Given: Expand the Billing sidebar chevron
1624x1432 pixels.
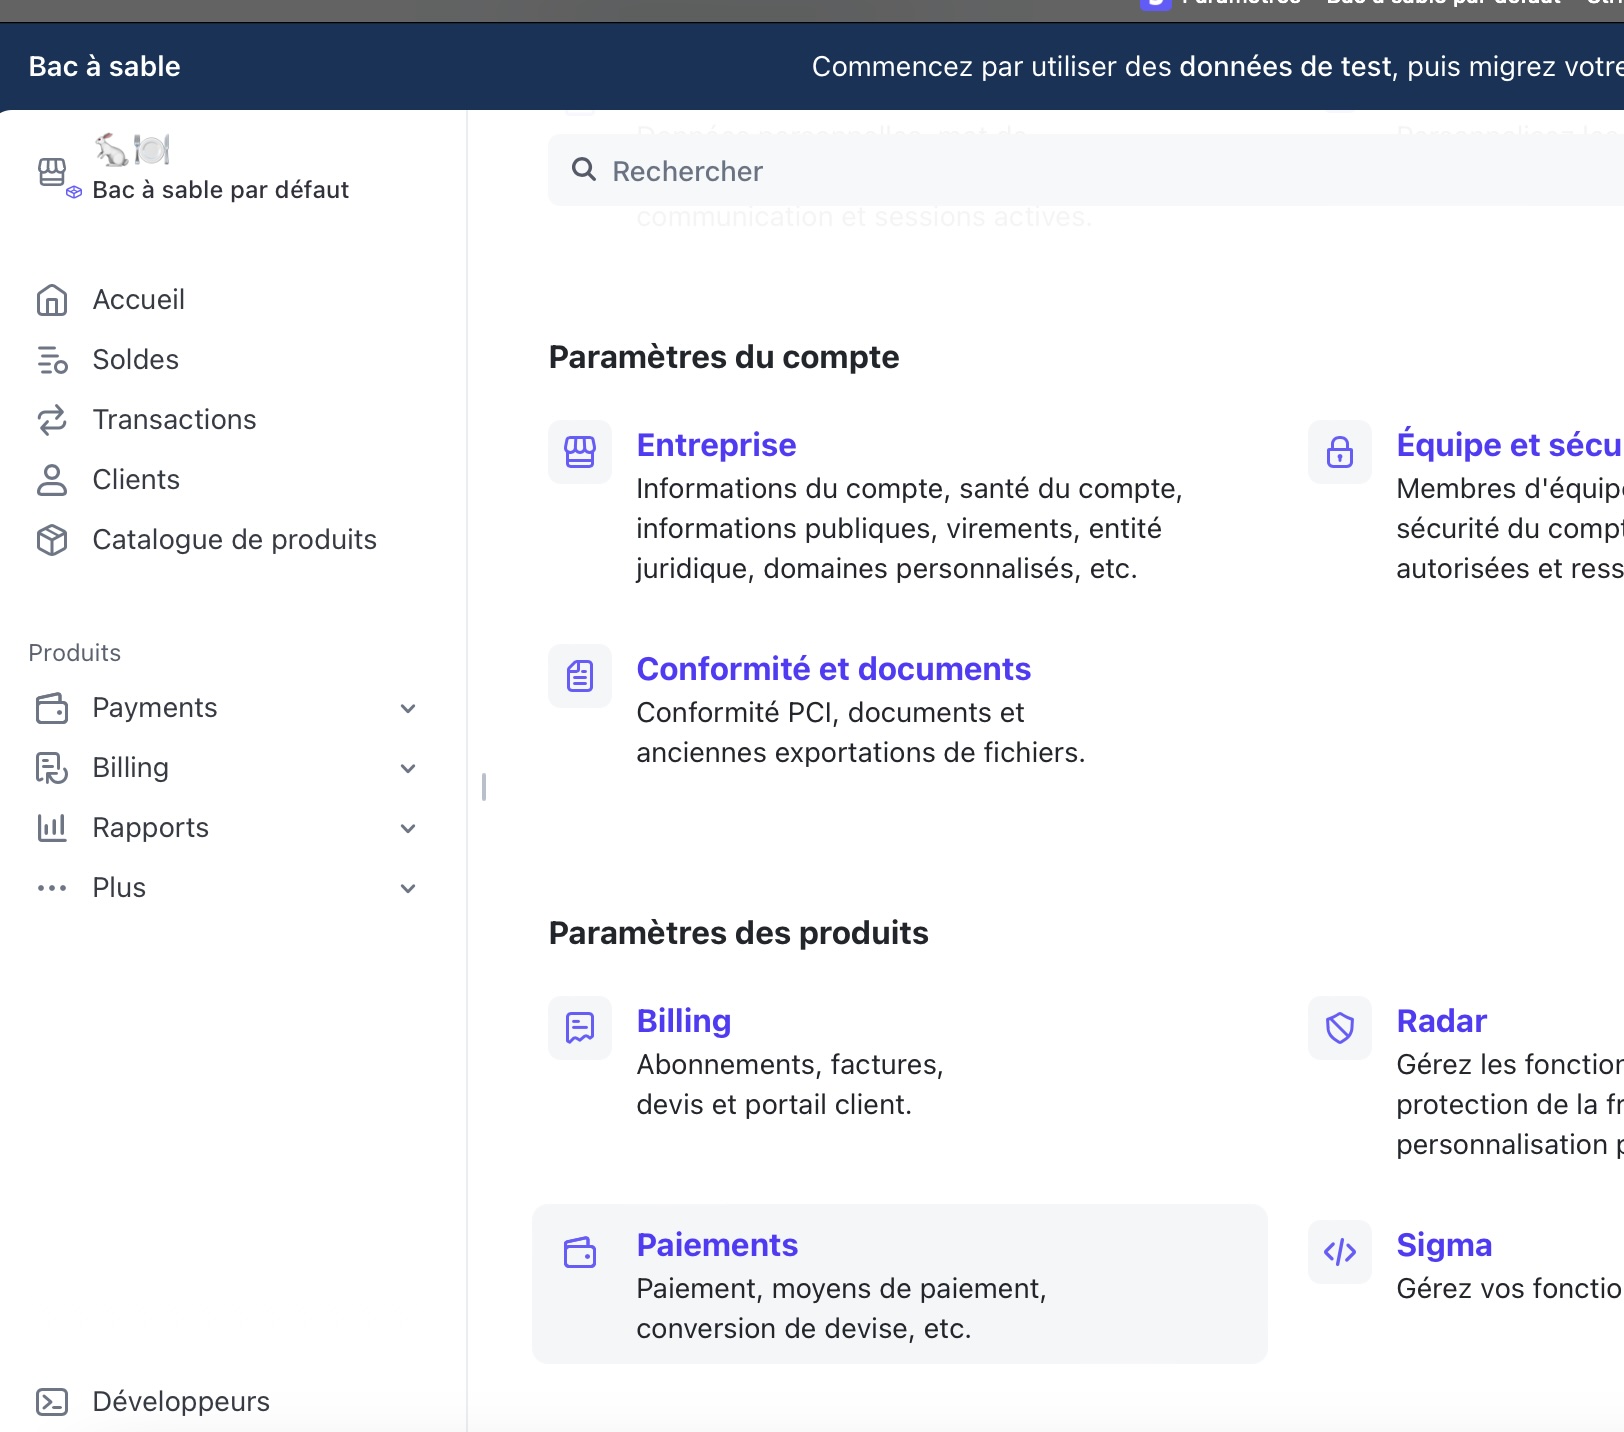Looking at the screenshot, I should click(408, 768).
